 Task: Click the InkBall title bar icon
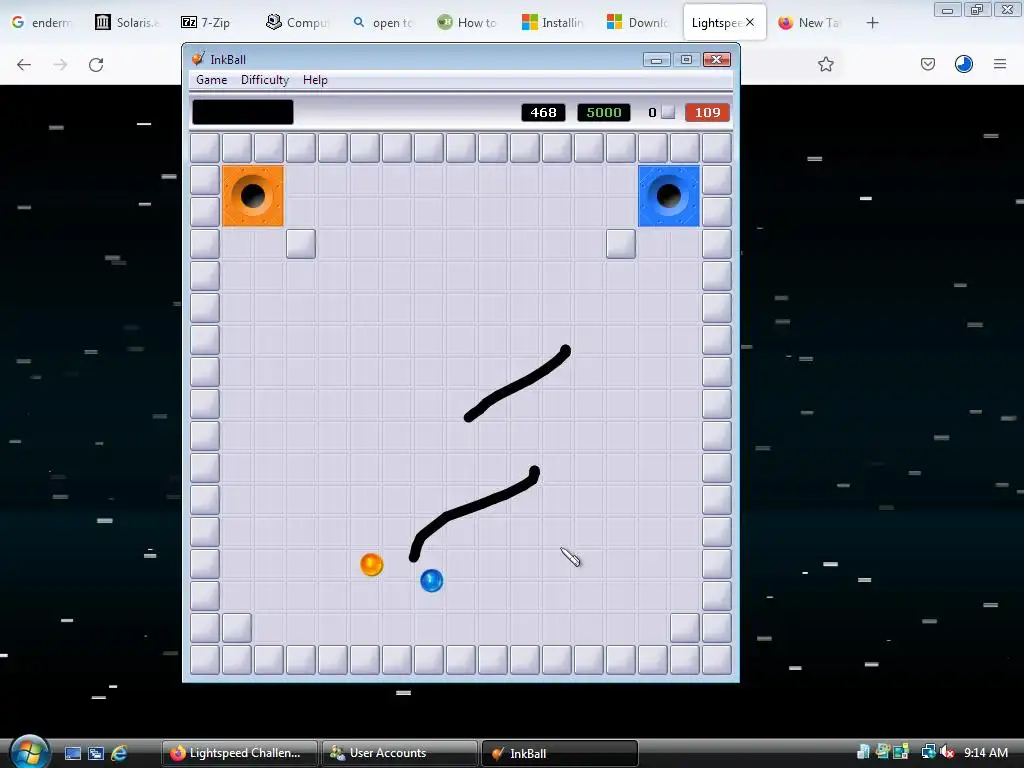click(198, 59)
